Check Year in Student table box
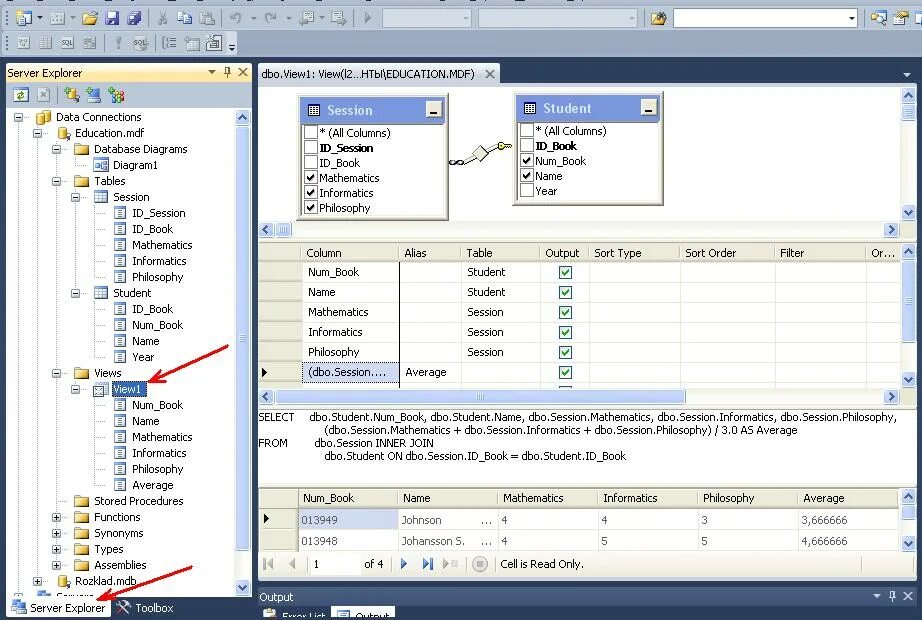 click(527, 191)
